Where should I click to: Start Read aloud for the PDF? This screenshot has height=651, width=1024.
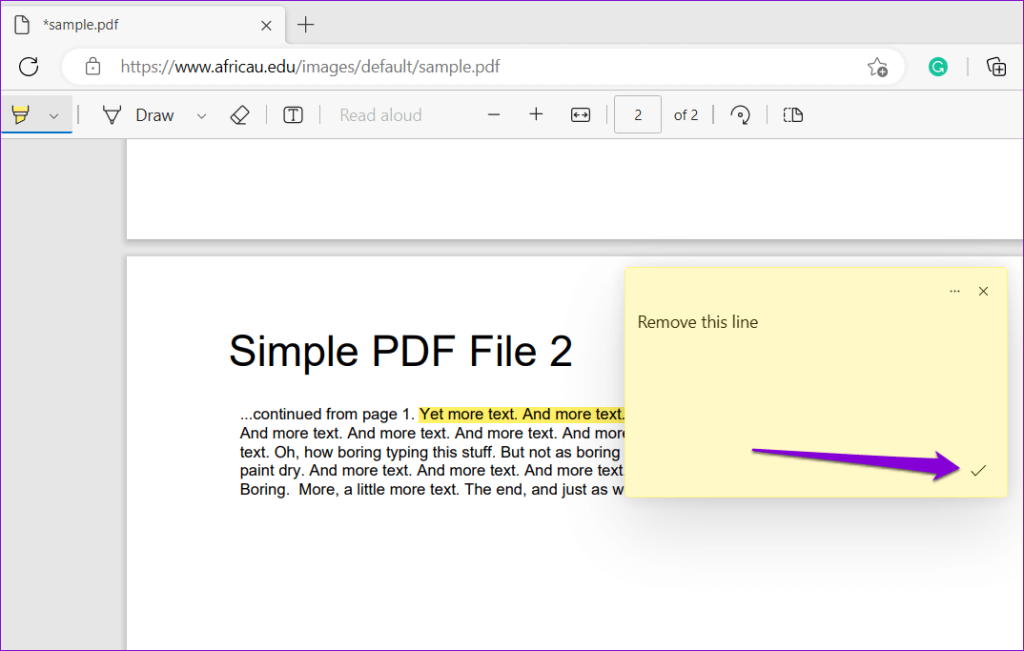pyautogui.click(x=380, y=114)
